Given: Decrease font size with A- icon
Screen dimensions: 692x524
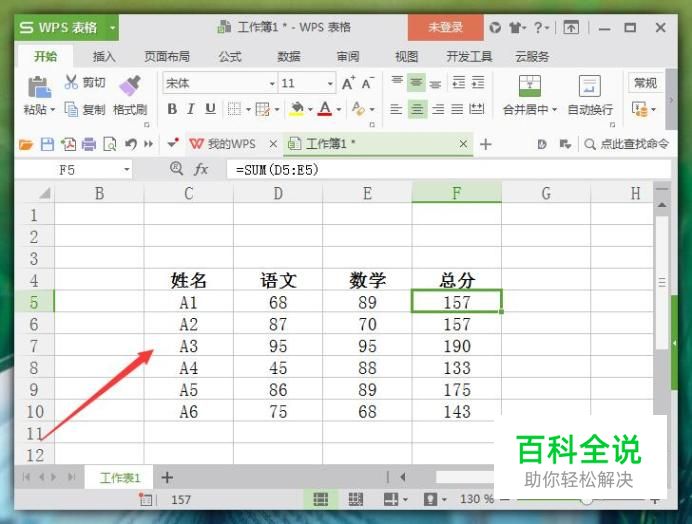Looking at the screenshot, I should (x=367, y=83).
